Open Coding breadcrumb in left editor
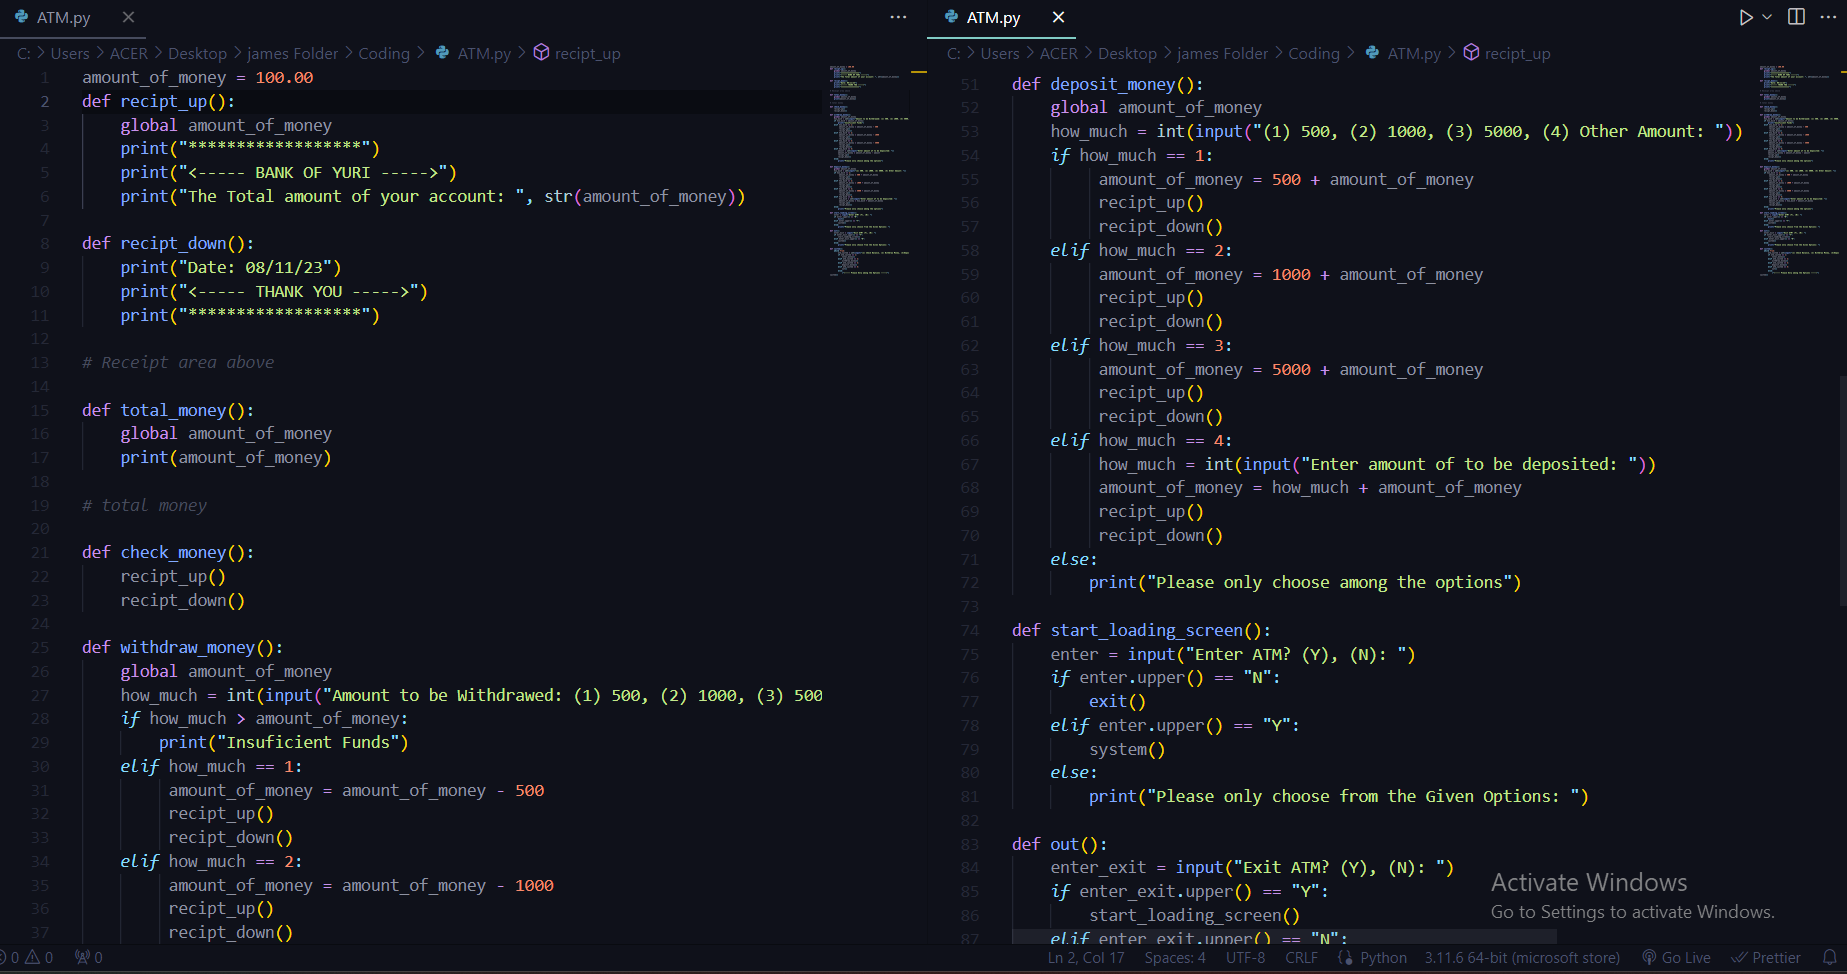The image size is (1847, 974). [x=384, y=53]
